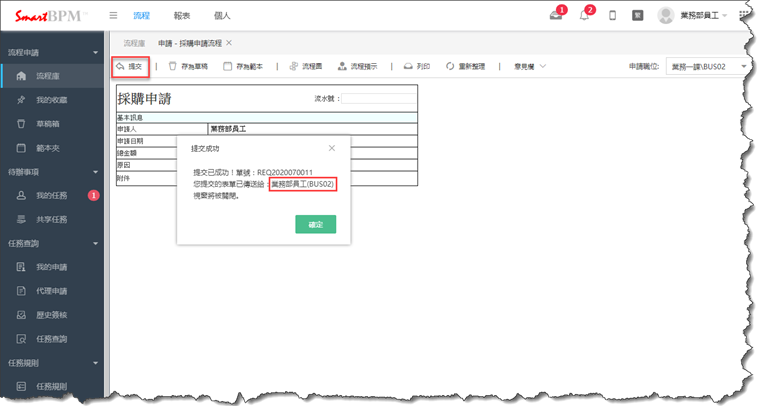Open the inbox tray icon with badge

pos(556,15)
